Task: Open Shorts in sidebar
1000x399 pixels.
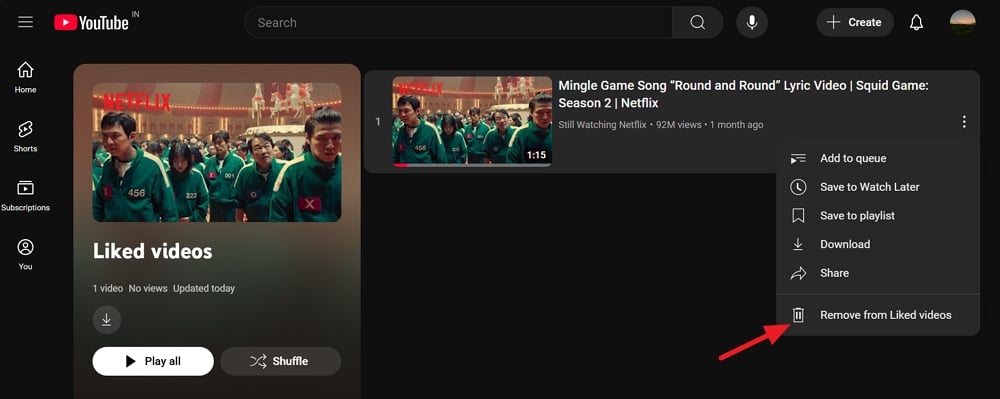Action: click(26, 136)
